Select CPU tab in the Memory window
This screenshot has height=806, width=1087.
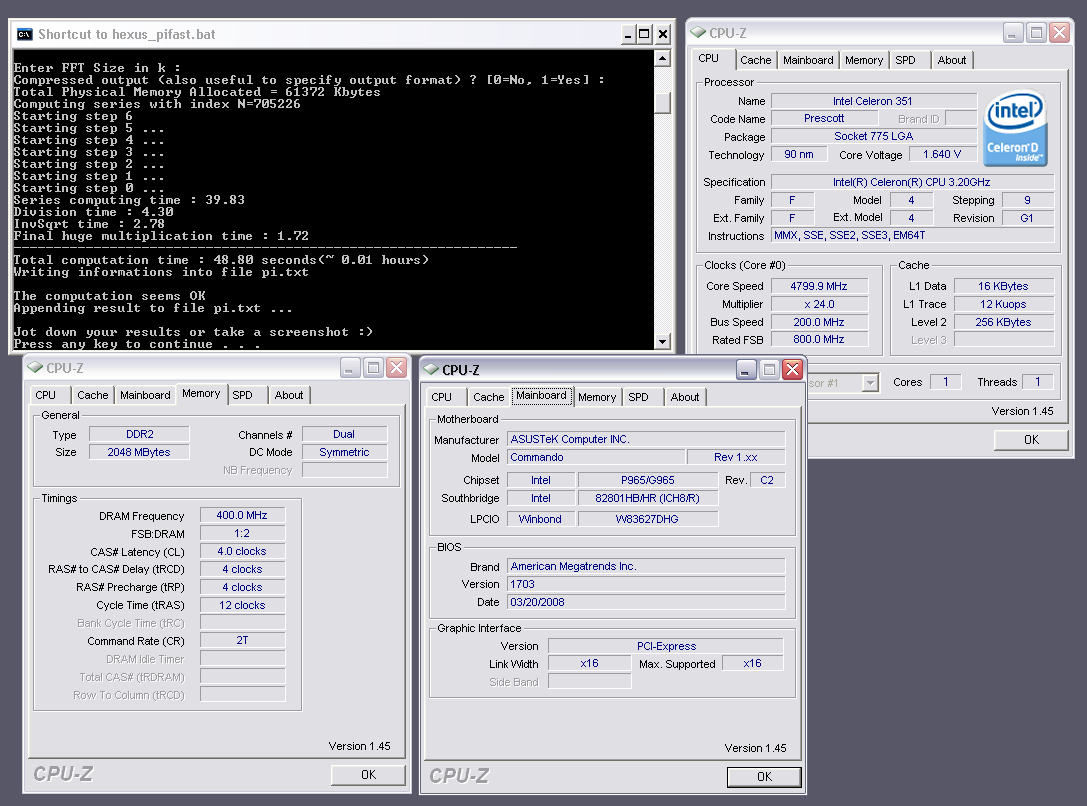point(46,395)
